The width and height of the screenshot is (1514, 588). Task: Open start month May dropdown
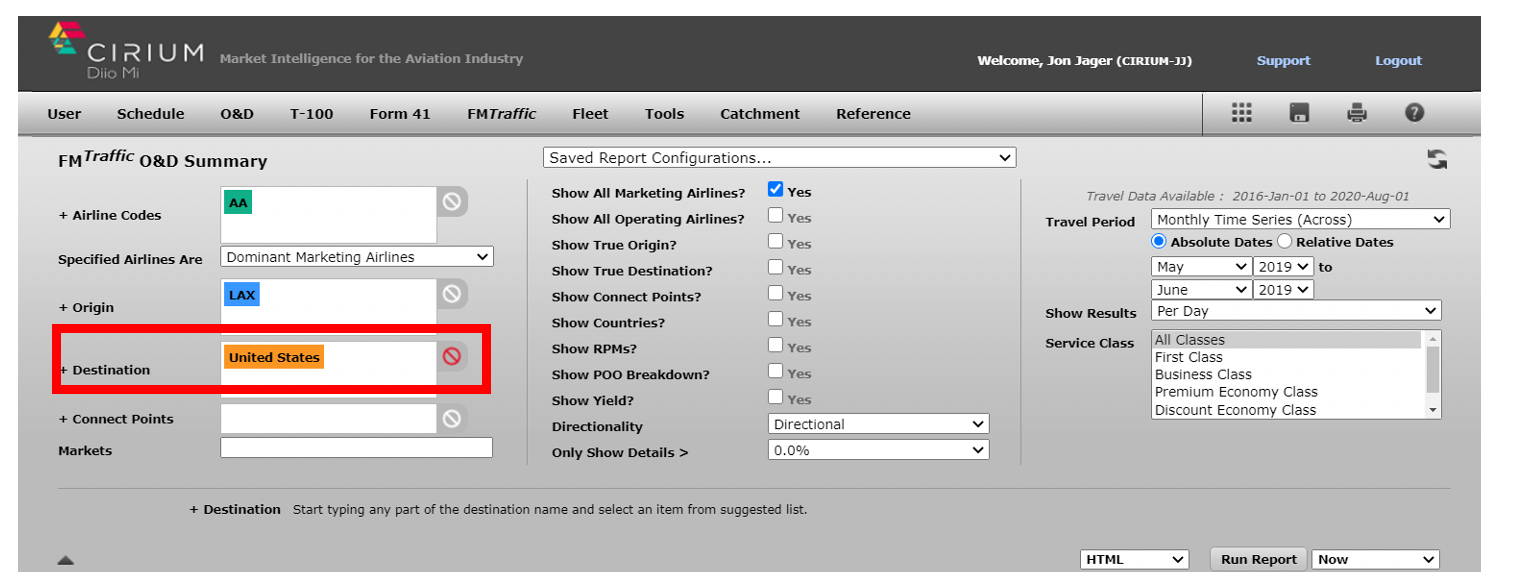pyautogui.click(x=1201, y=267)
